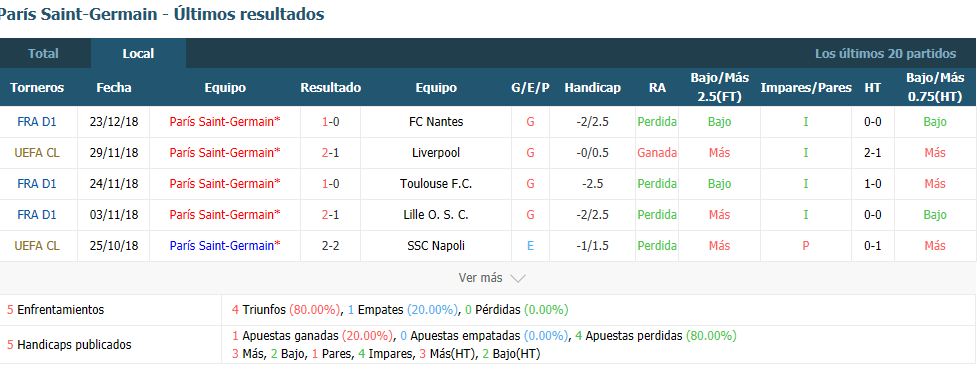Click the G/E/P column header

pyautogui.click(x=530, y=88)
